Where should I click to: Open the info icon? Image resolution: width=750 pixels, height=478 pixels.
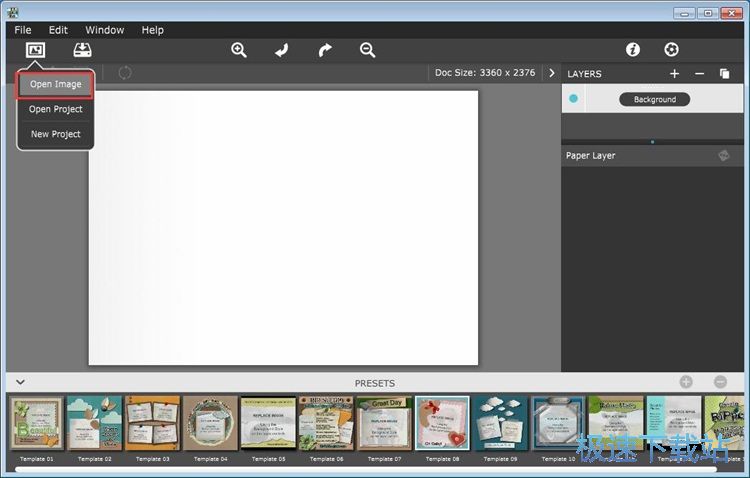click(632, 50)
